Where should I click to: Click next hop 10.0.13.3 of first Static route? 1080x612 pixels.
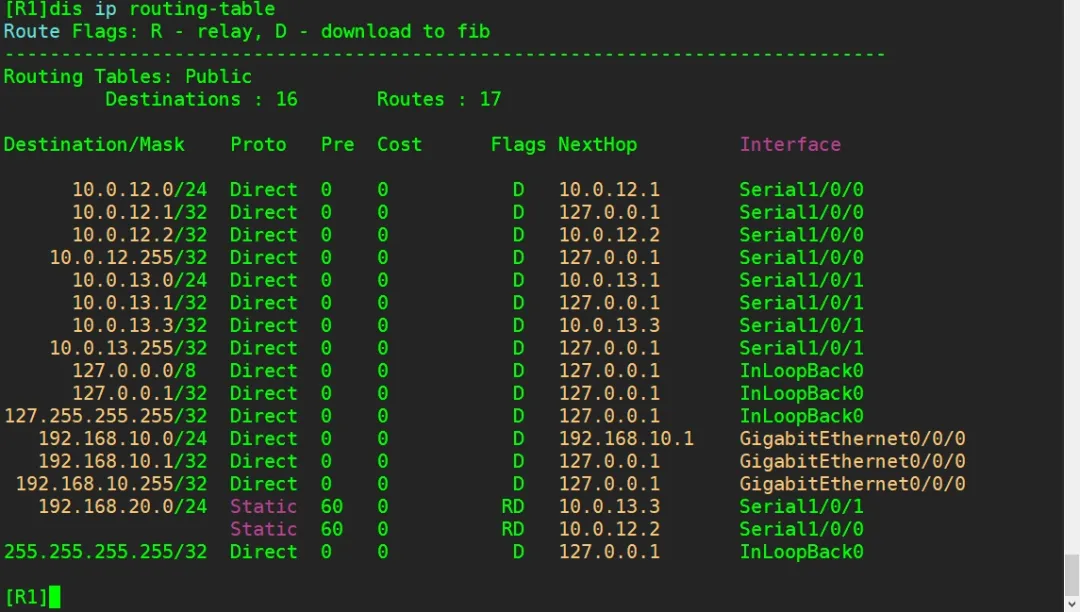point(609,506)
